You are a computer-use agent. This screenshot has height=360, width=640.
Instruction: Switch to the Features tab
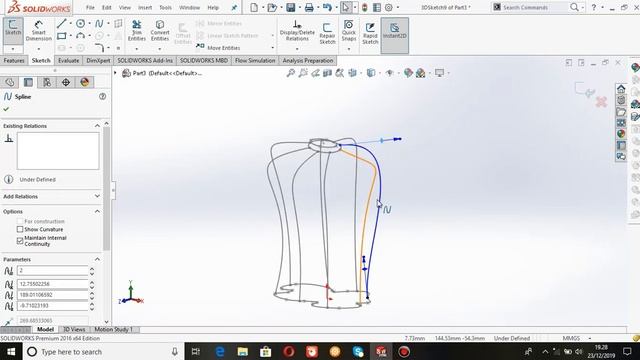pos(14,60)
